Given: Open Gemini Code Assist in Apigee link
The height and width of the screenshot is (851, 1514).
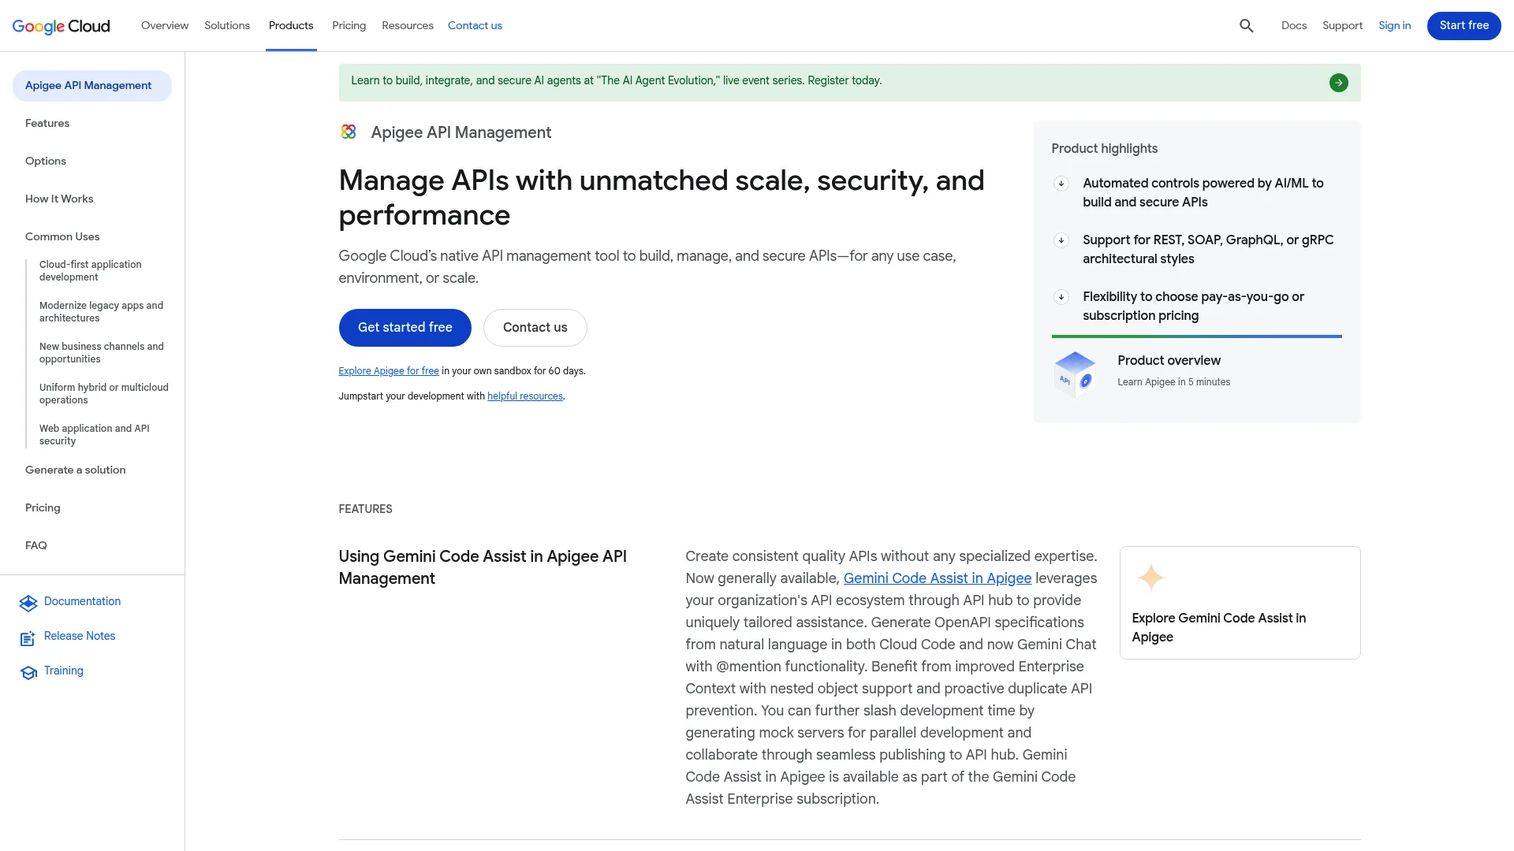Looking at the screenshot, I should point(937,579).
